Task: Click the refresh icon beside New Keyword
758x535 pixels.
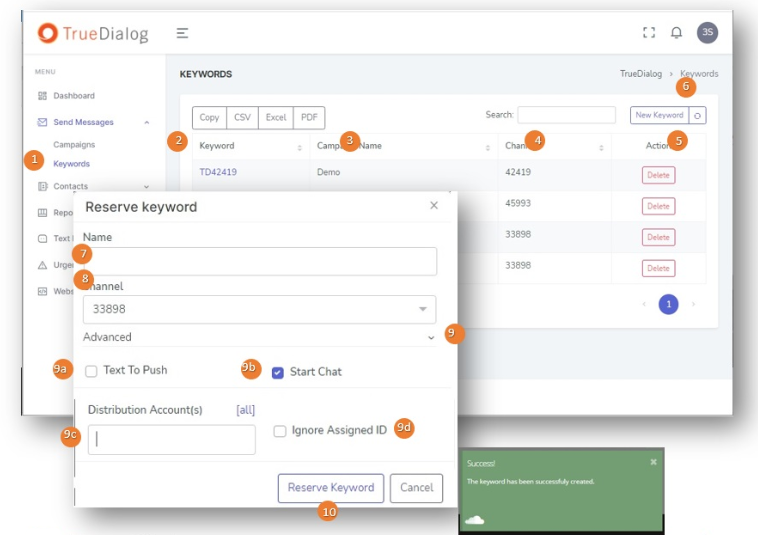Action: (x=698, y=116)
